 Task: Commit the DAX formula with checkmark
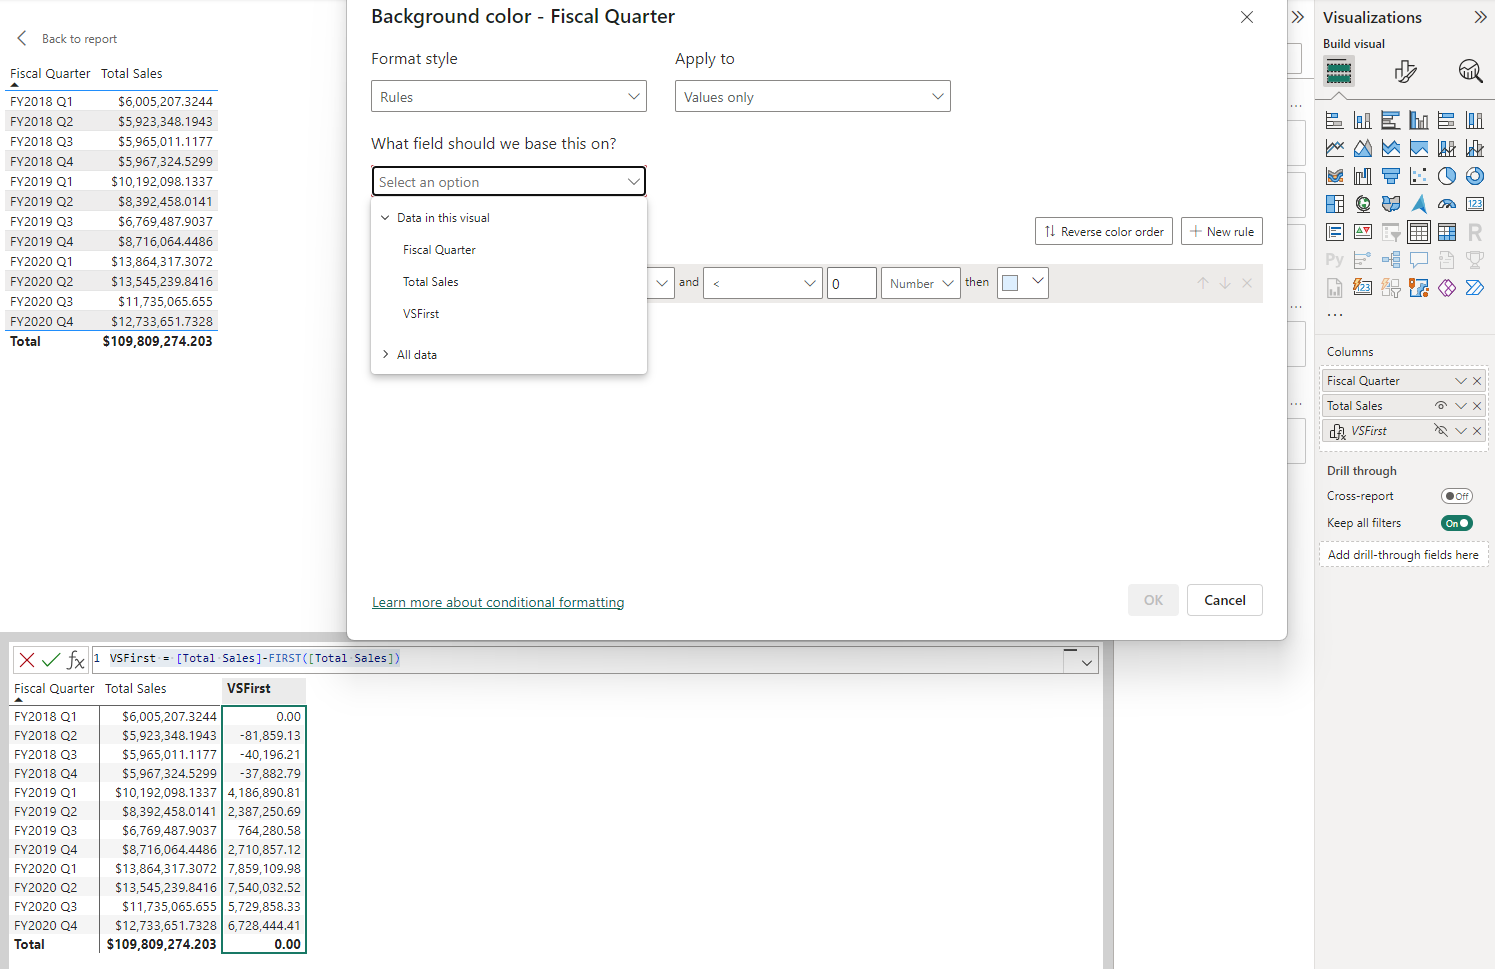(x=51, y=660)
